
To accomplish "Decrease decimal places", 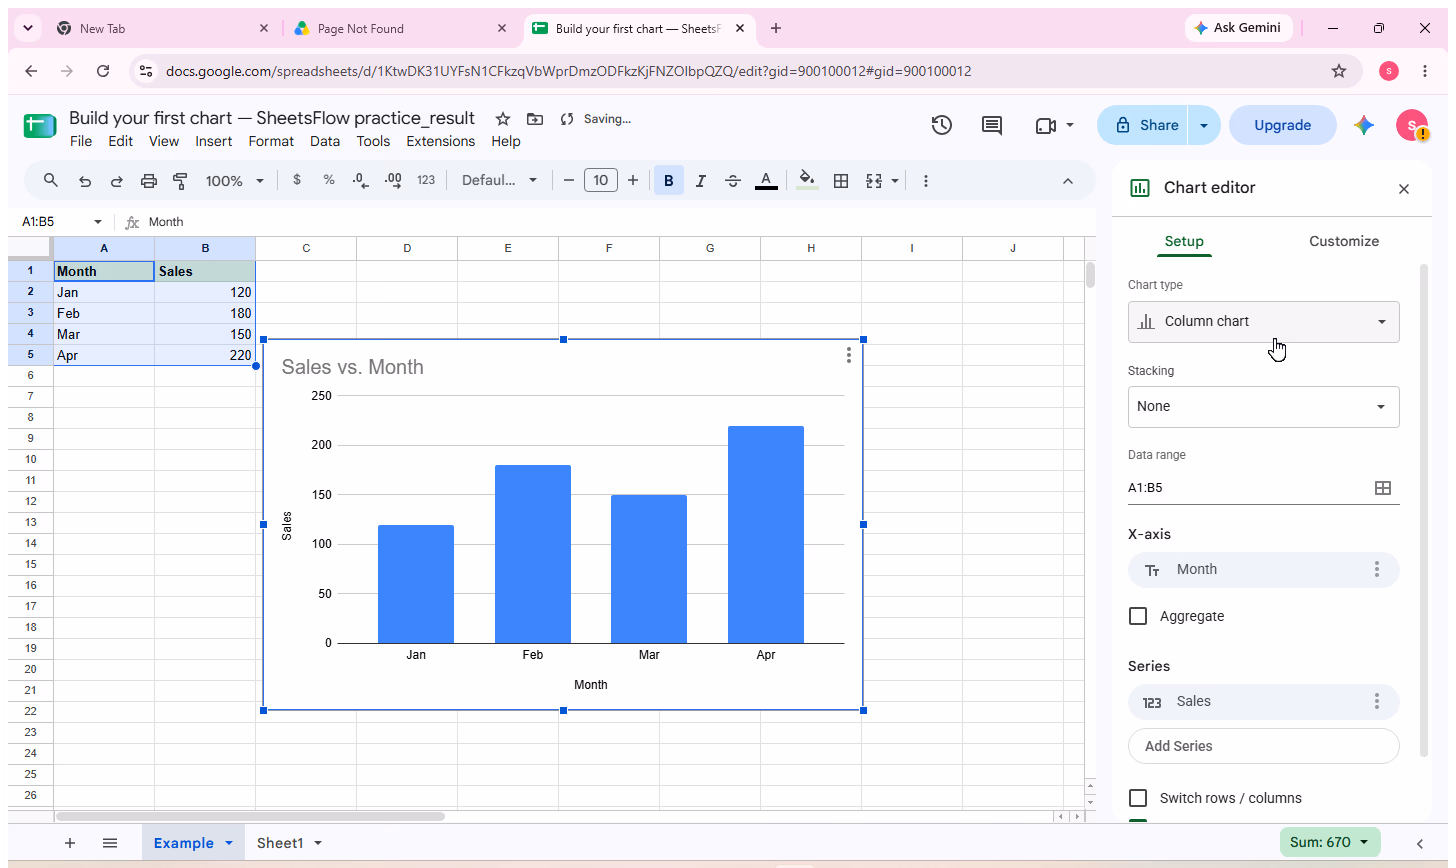I will [361, 181].
